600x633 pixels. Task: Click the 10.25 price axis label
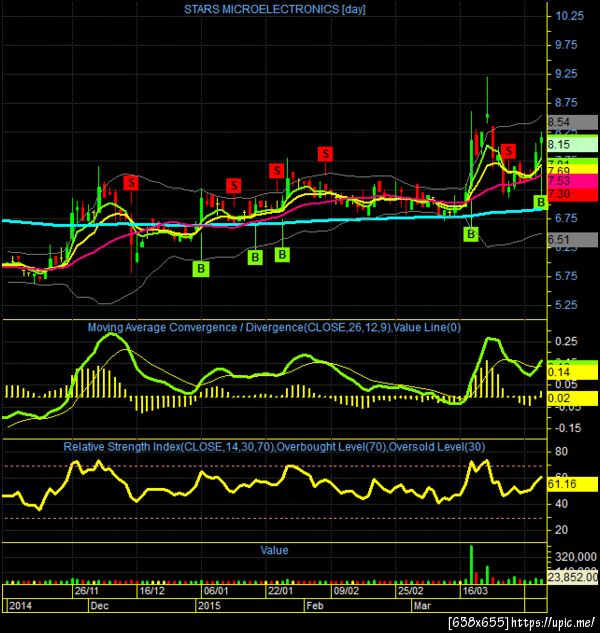coord(569,16)
